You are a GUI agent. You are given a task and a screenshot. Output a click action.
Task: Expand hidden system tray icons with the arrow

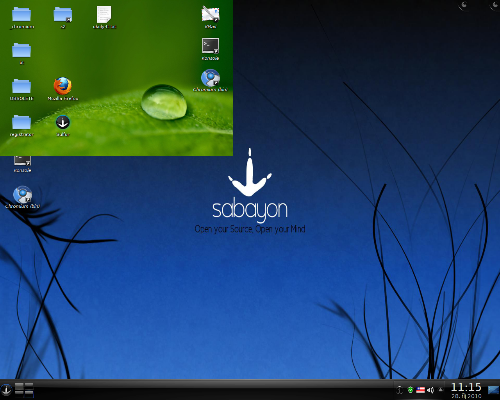point(441,389)
